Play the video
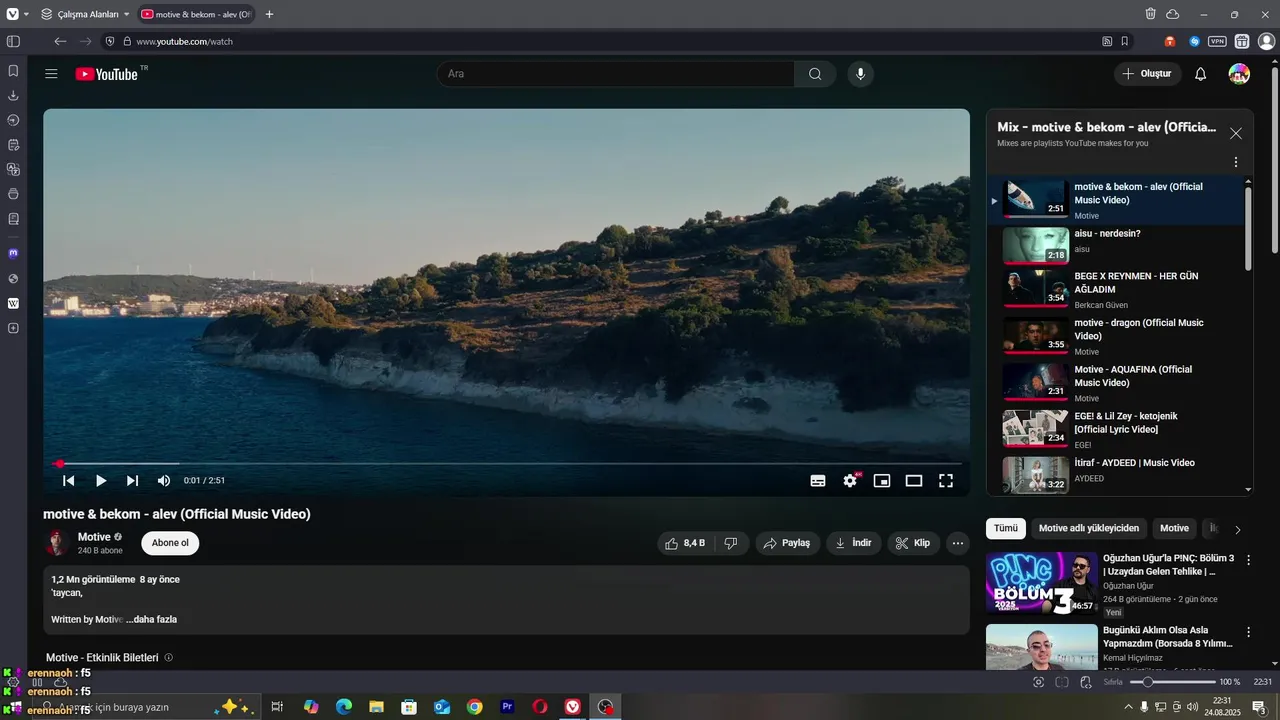Screen dimensions: 1280x720 coord(101,481)
